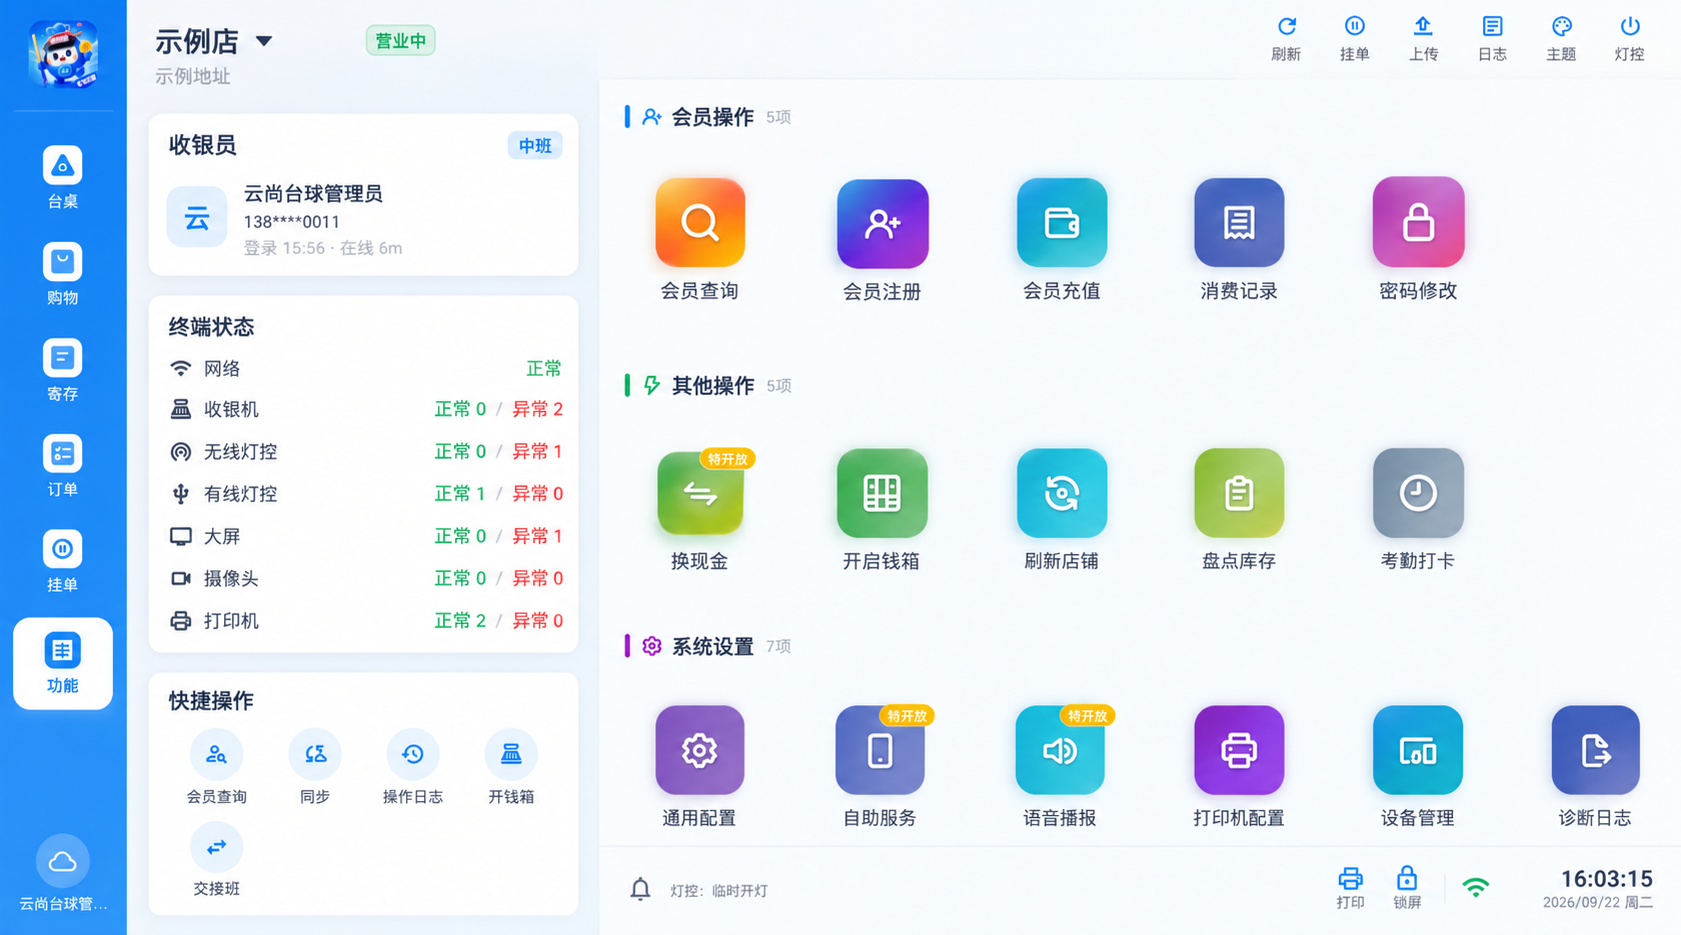Click 会员查询 in 快捷操作
This screenshot has height=935, width=1681.
[x=216, y=768]
